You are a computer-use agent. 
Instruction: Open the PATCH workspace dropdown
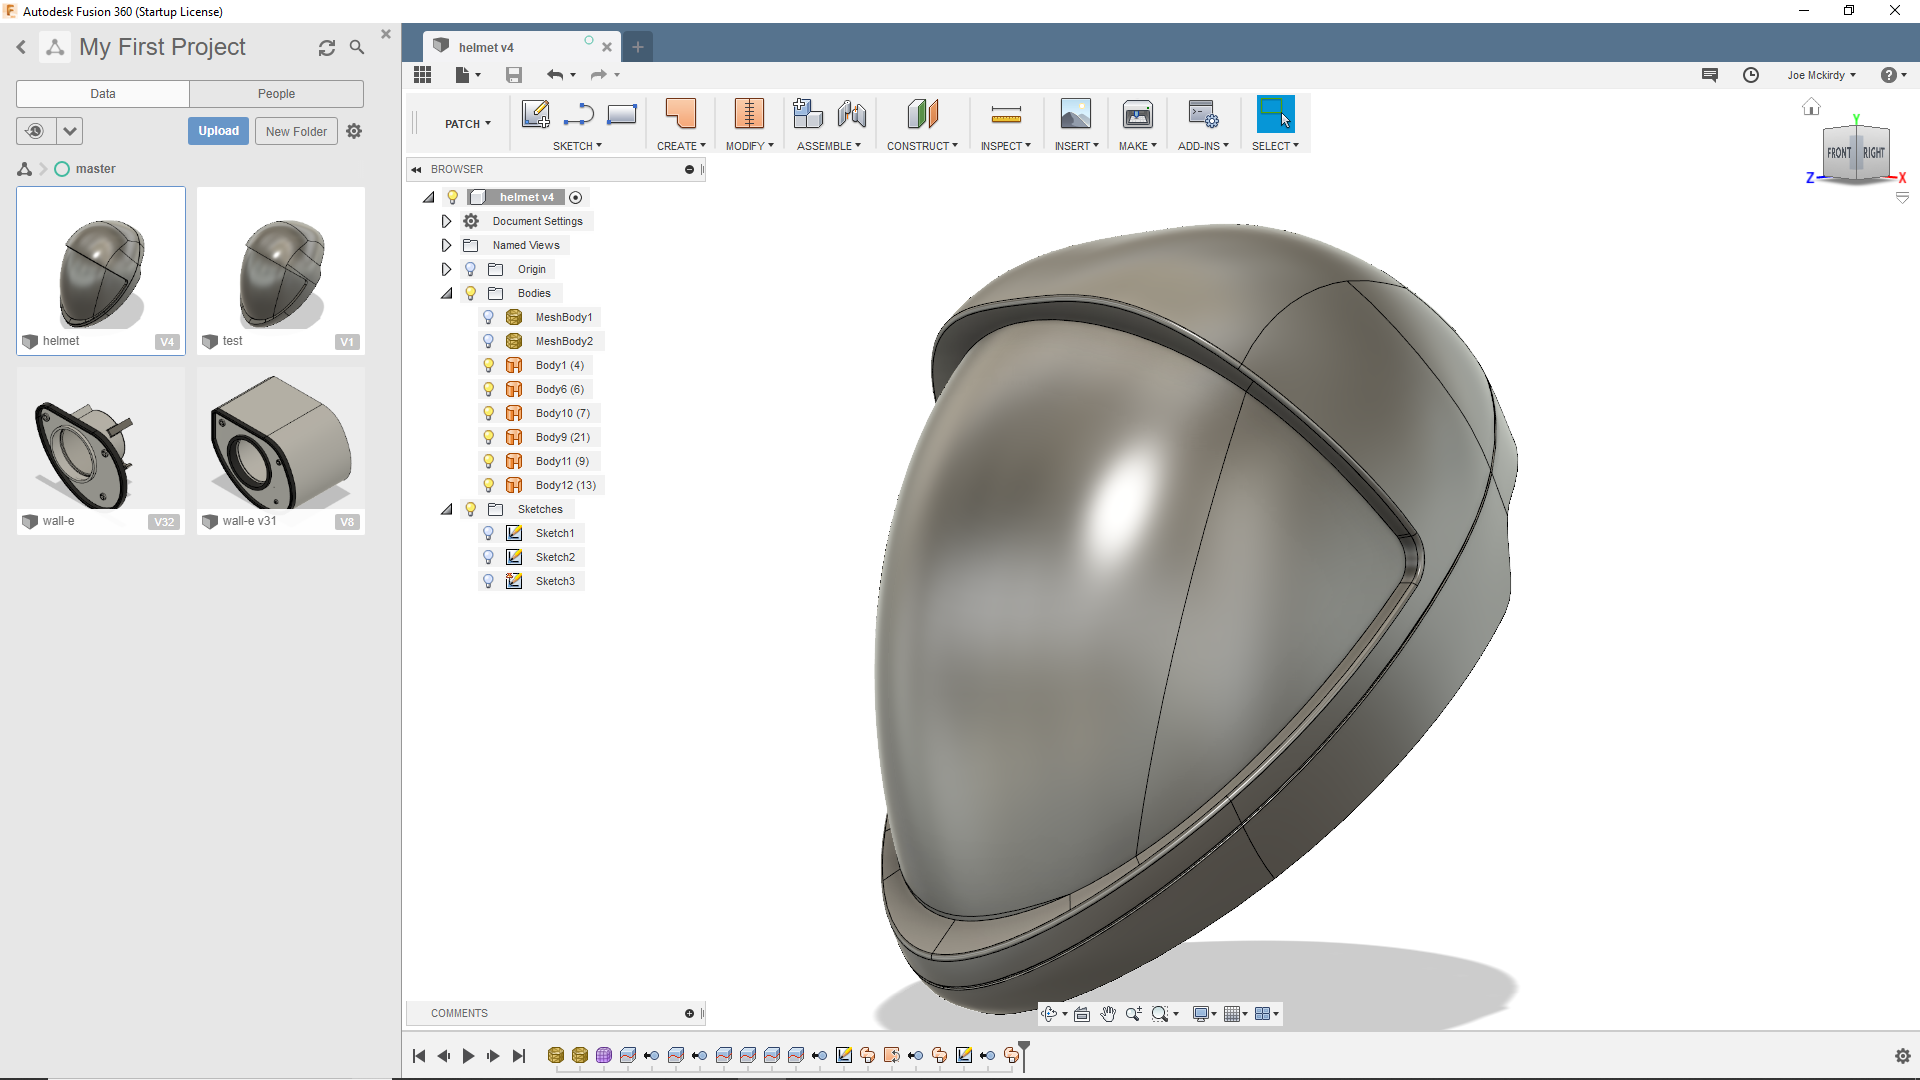tap(468, 124)
